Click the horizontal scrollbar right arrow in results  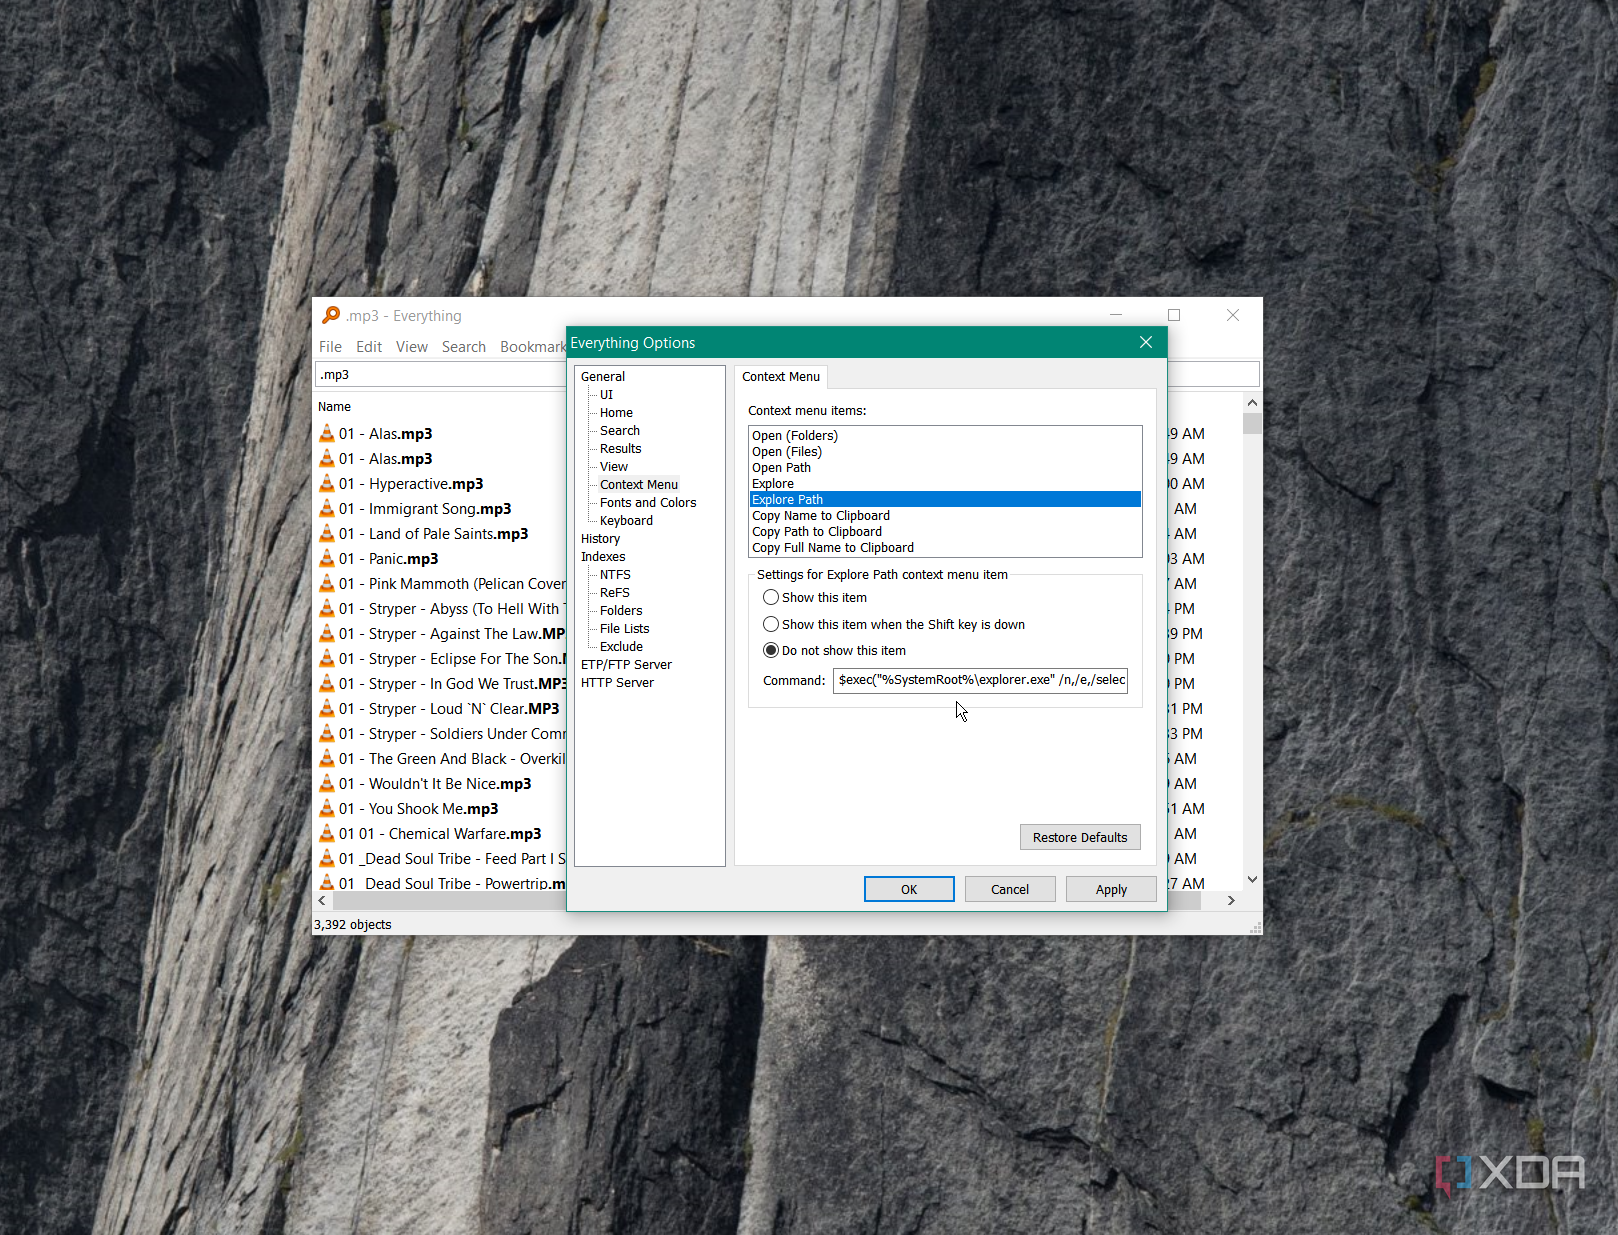click(1231, 900)
